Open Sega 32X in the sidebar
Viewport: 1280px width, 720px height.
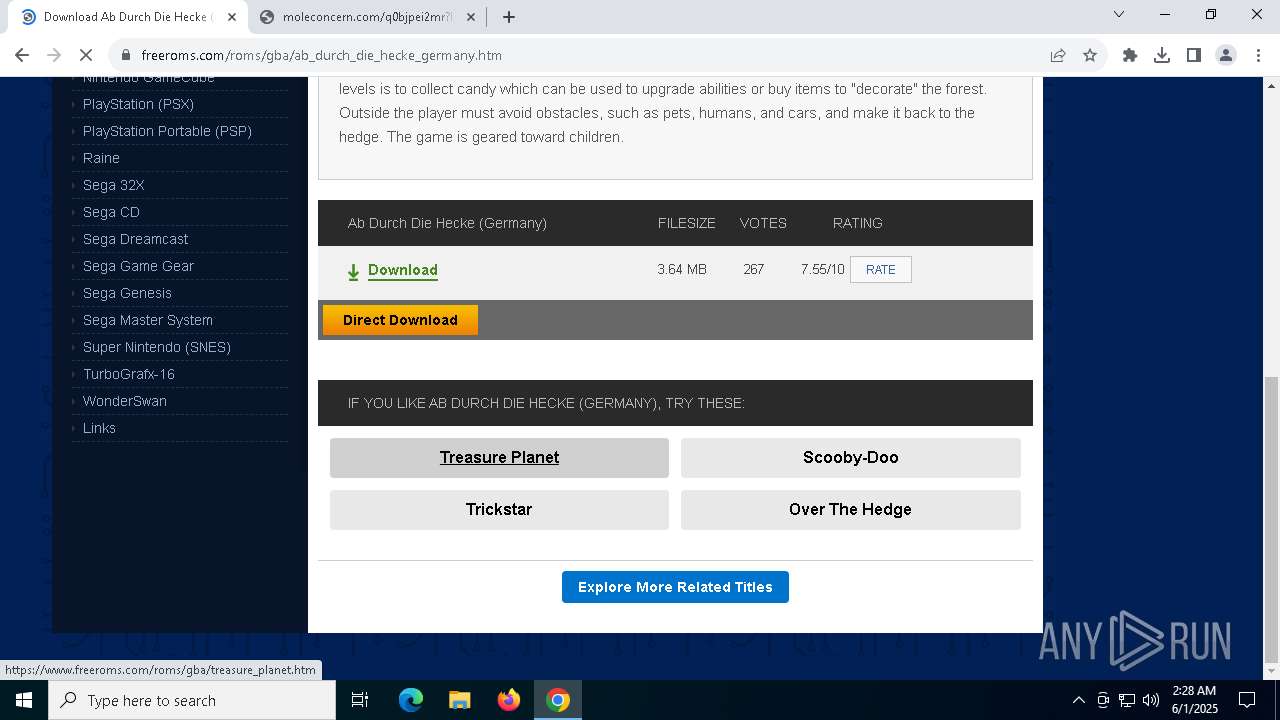(x=113, y=185)
